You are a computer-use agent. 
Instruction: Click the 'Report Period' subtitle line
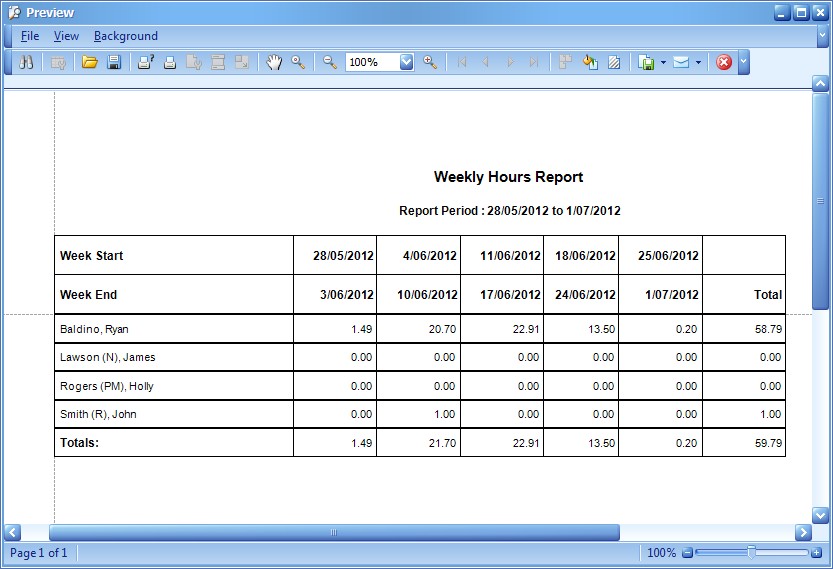pyautogui.click(x=509, y=210)
